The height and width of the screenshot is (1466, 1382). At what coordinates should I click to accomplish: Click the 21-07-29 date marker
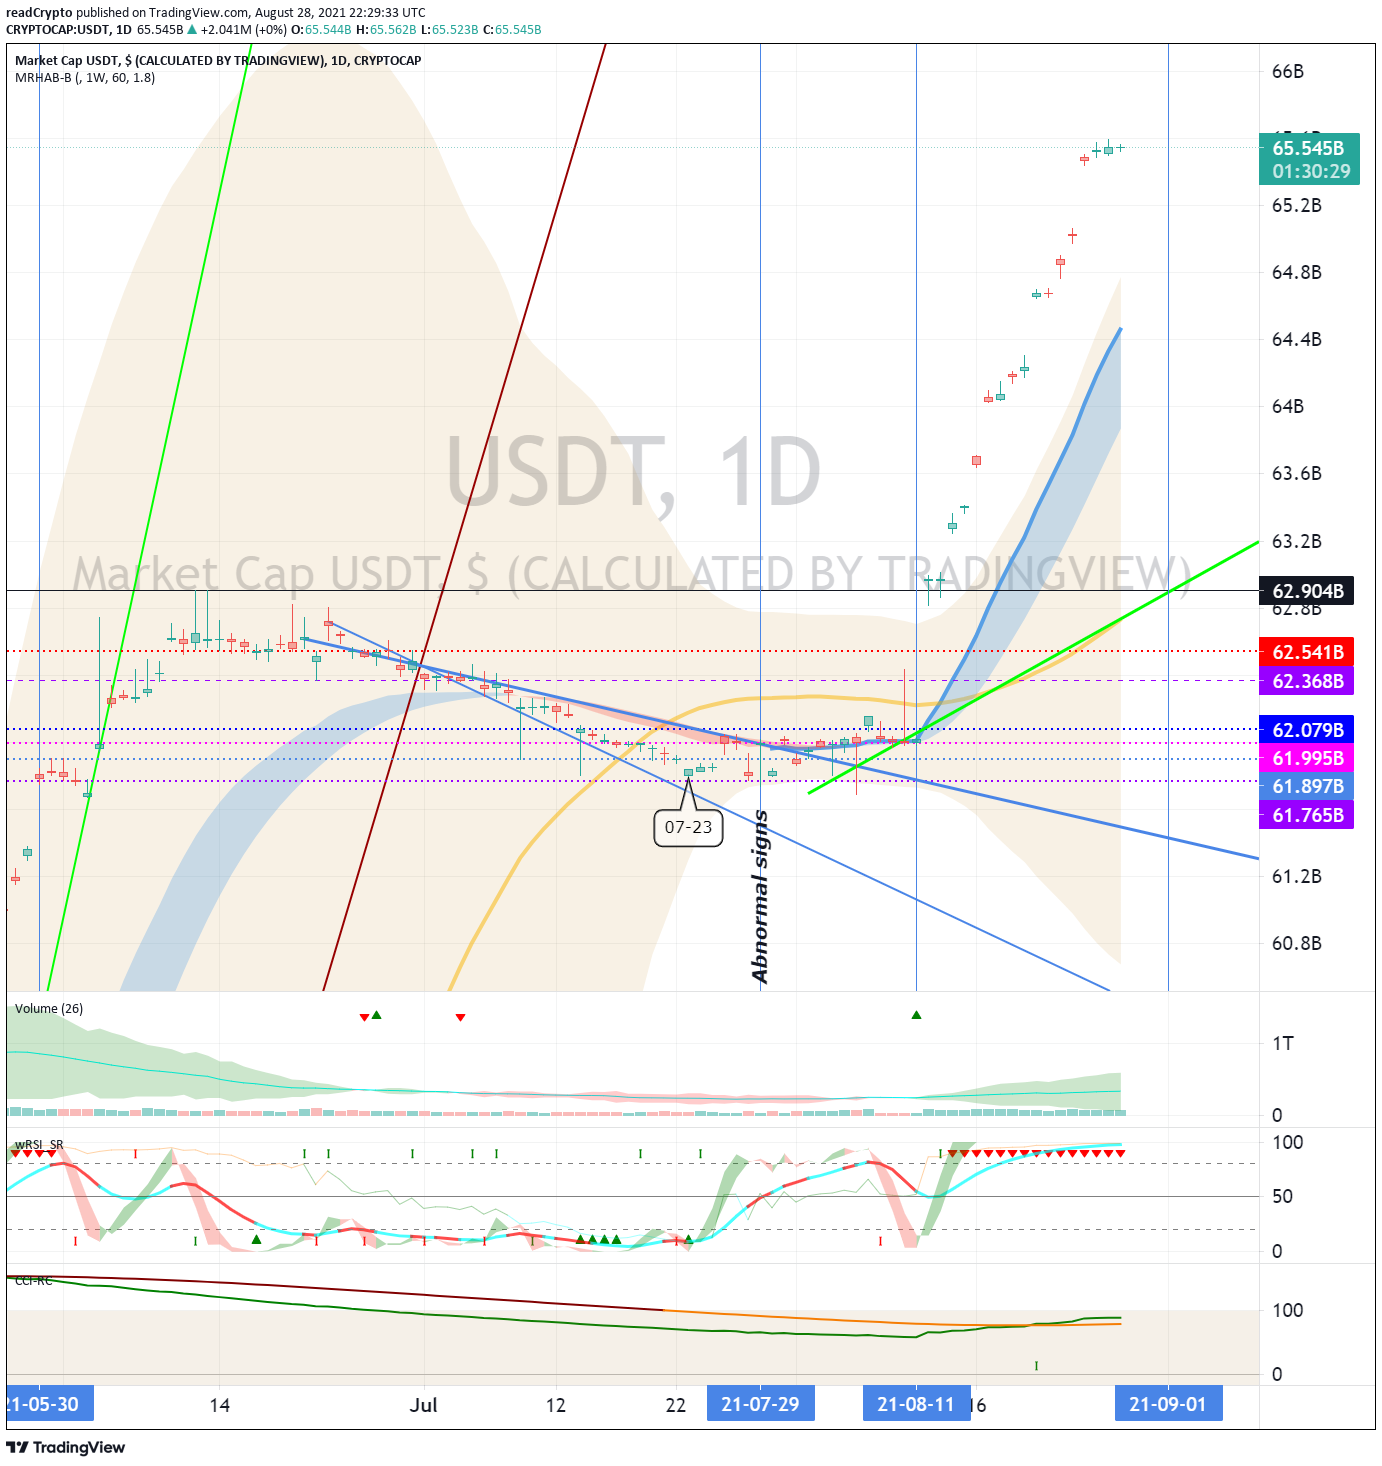(x=760, y=1404)
